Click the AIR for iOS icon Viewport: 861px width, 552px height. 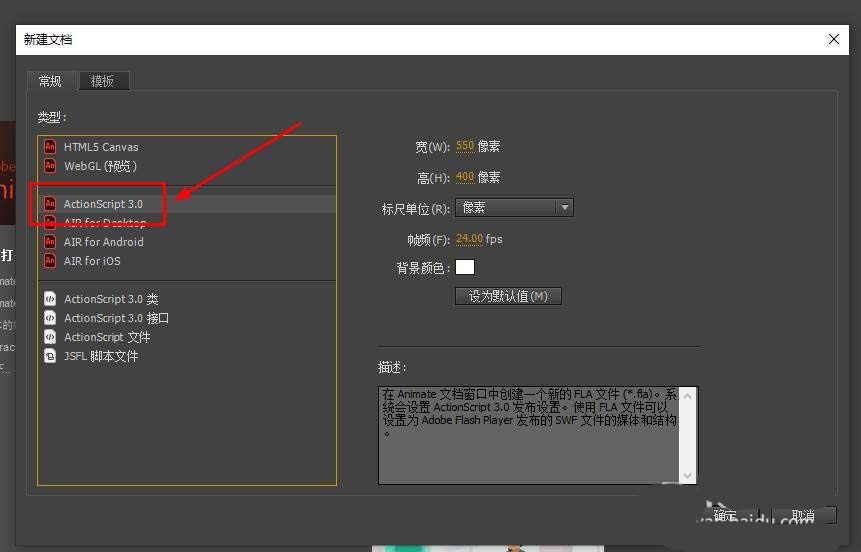coord(50,260)
